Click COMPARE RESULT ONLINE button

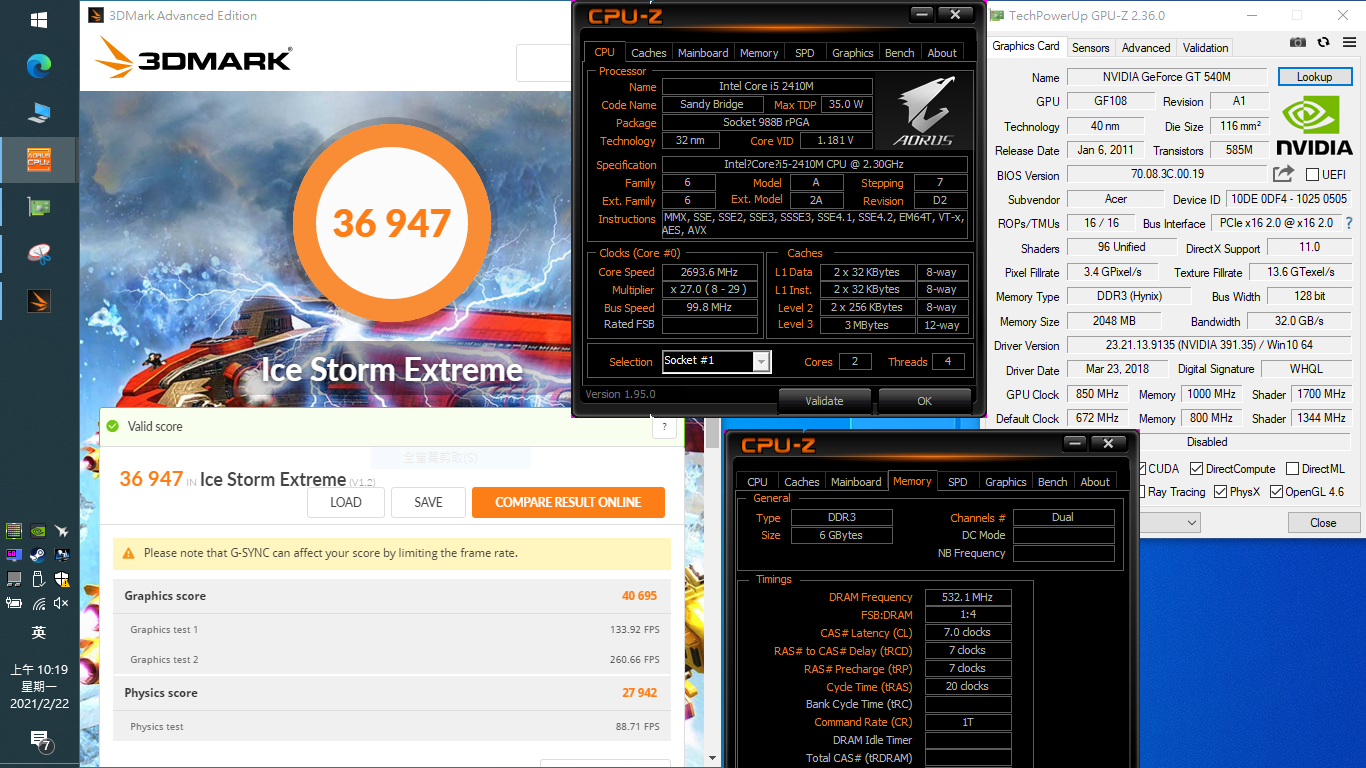(x=568, y=502)
